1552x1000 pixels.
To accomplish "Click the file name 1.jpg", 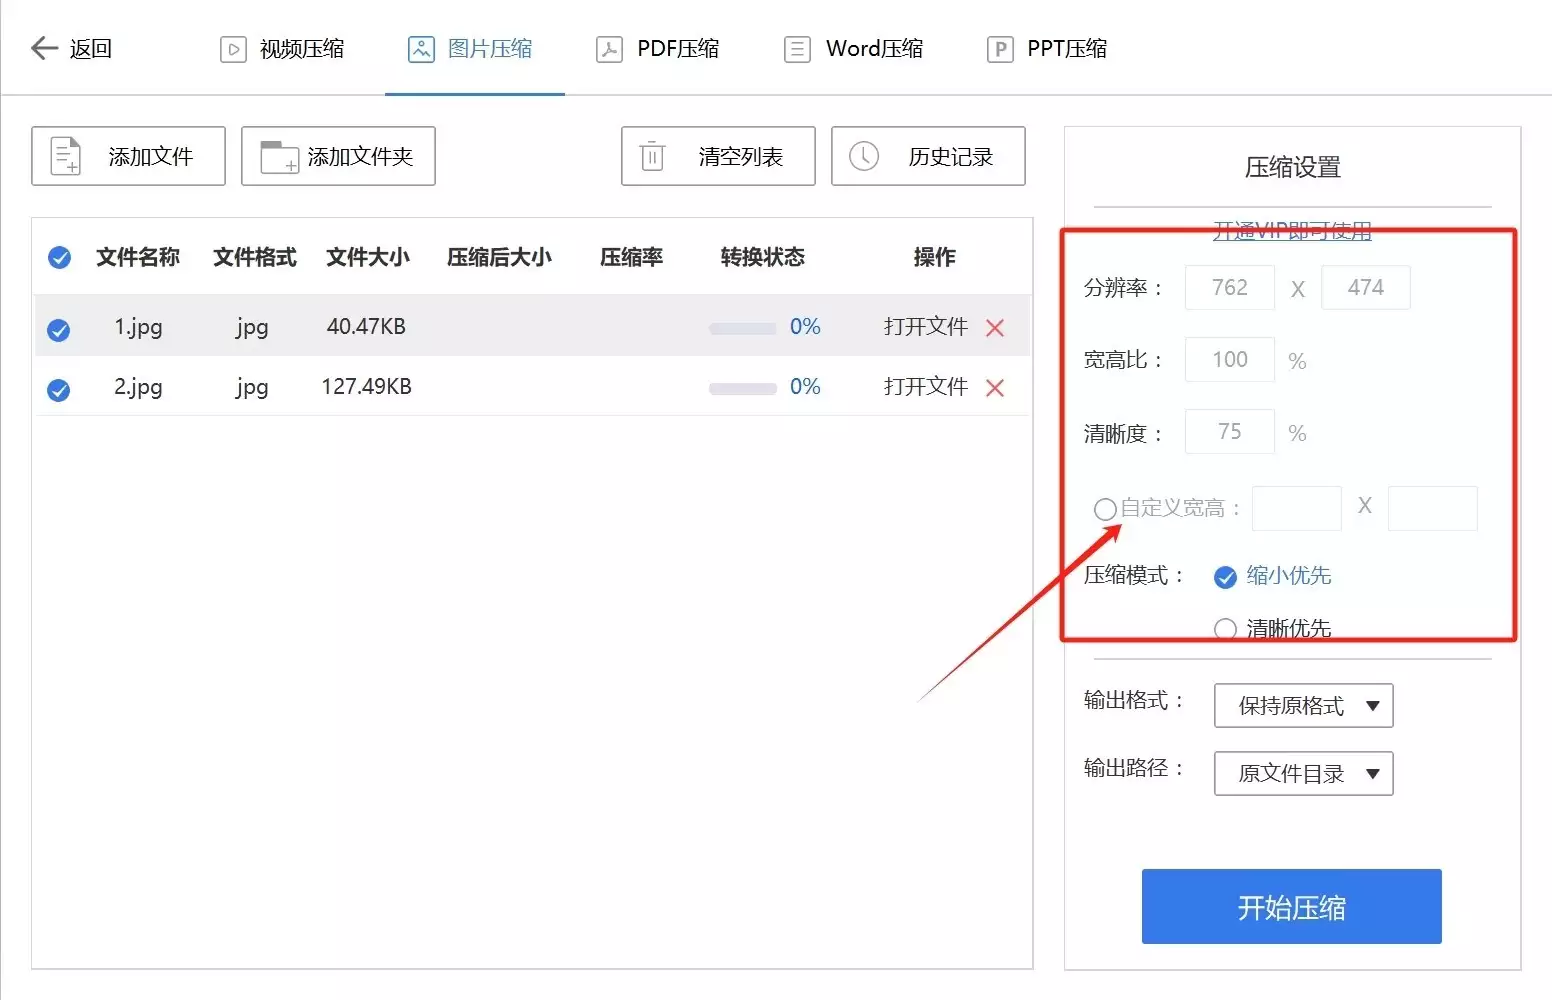I will (x=138, y=327).
